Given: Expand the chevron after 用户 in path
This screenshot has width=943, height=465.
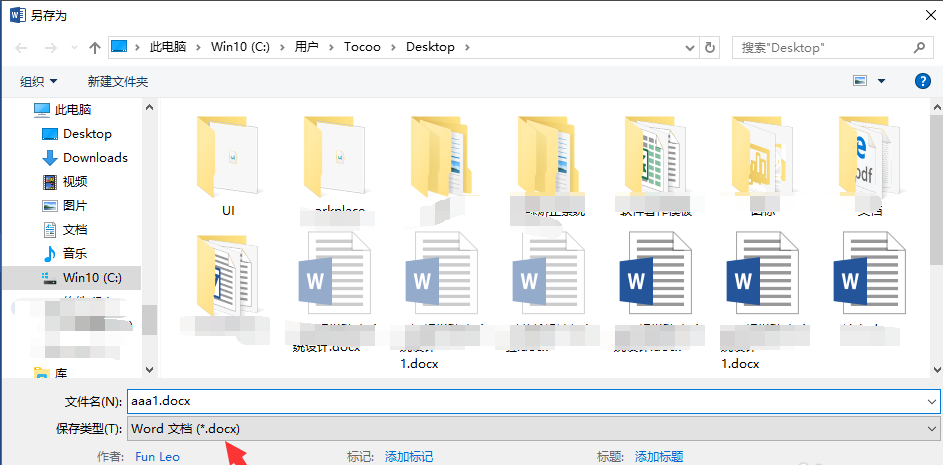Looking at the screenshot, I should coord(331,47).
